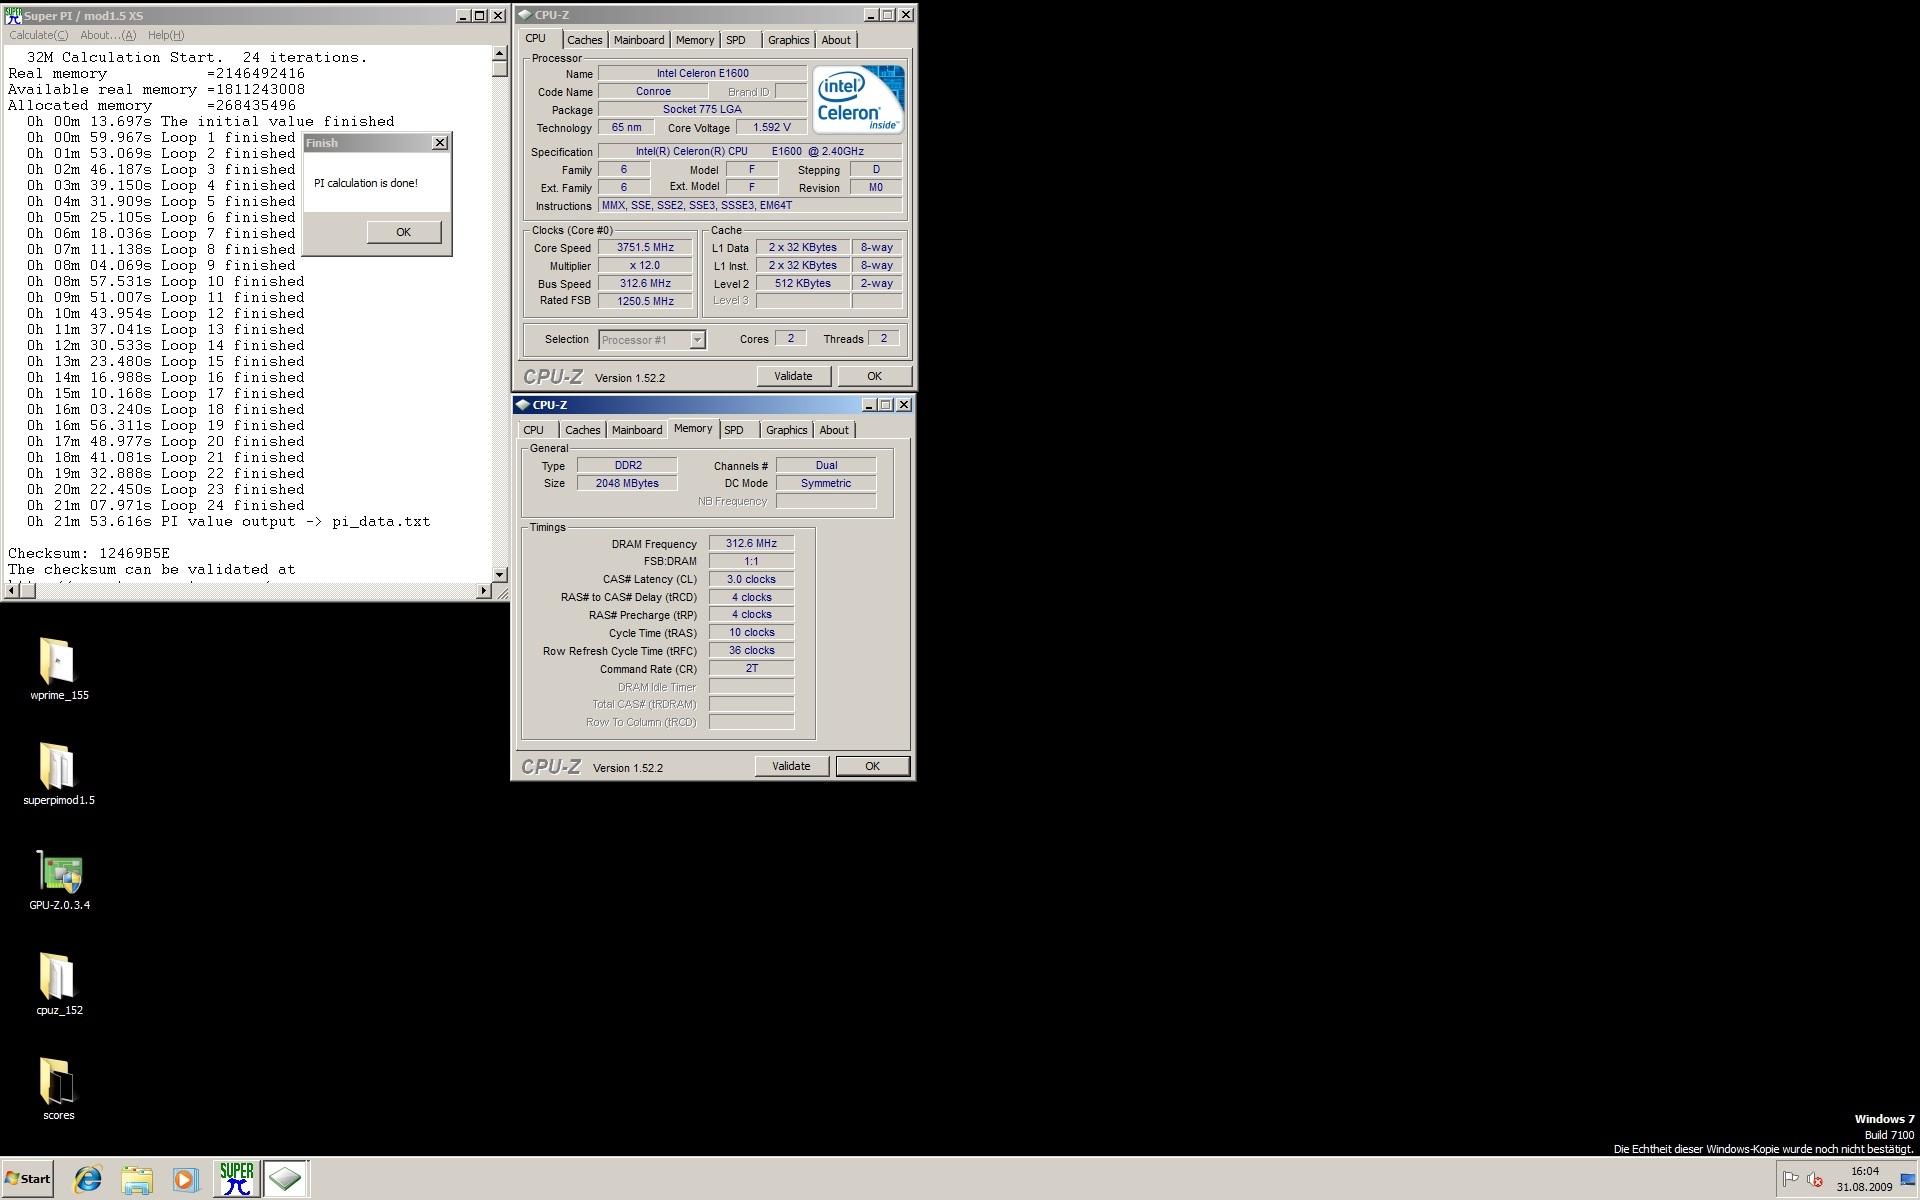This screenshot has width=1920, height=1200.
Task: Click the Intel Celeron inside logo
Action: click(x=858, y=99)
